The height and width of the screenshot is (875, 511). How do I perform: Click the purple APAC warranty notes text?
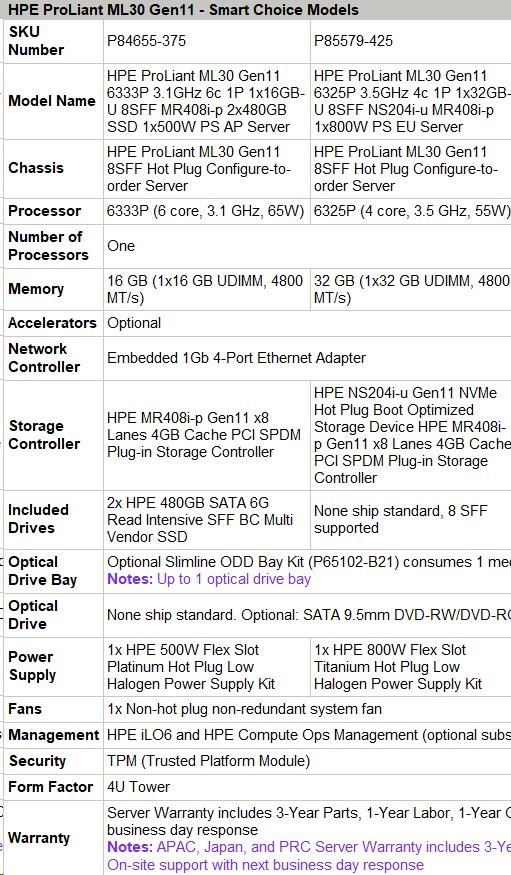click(309, 856)
